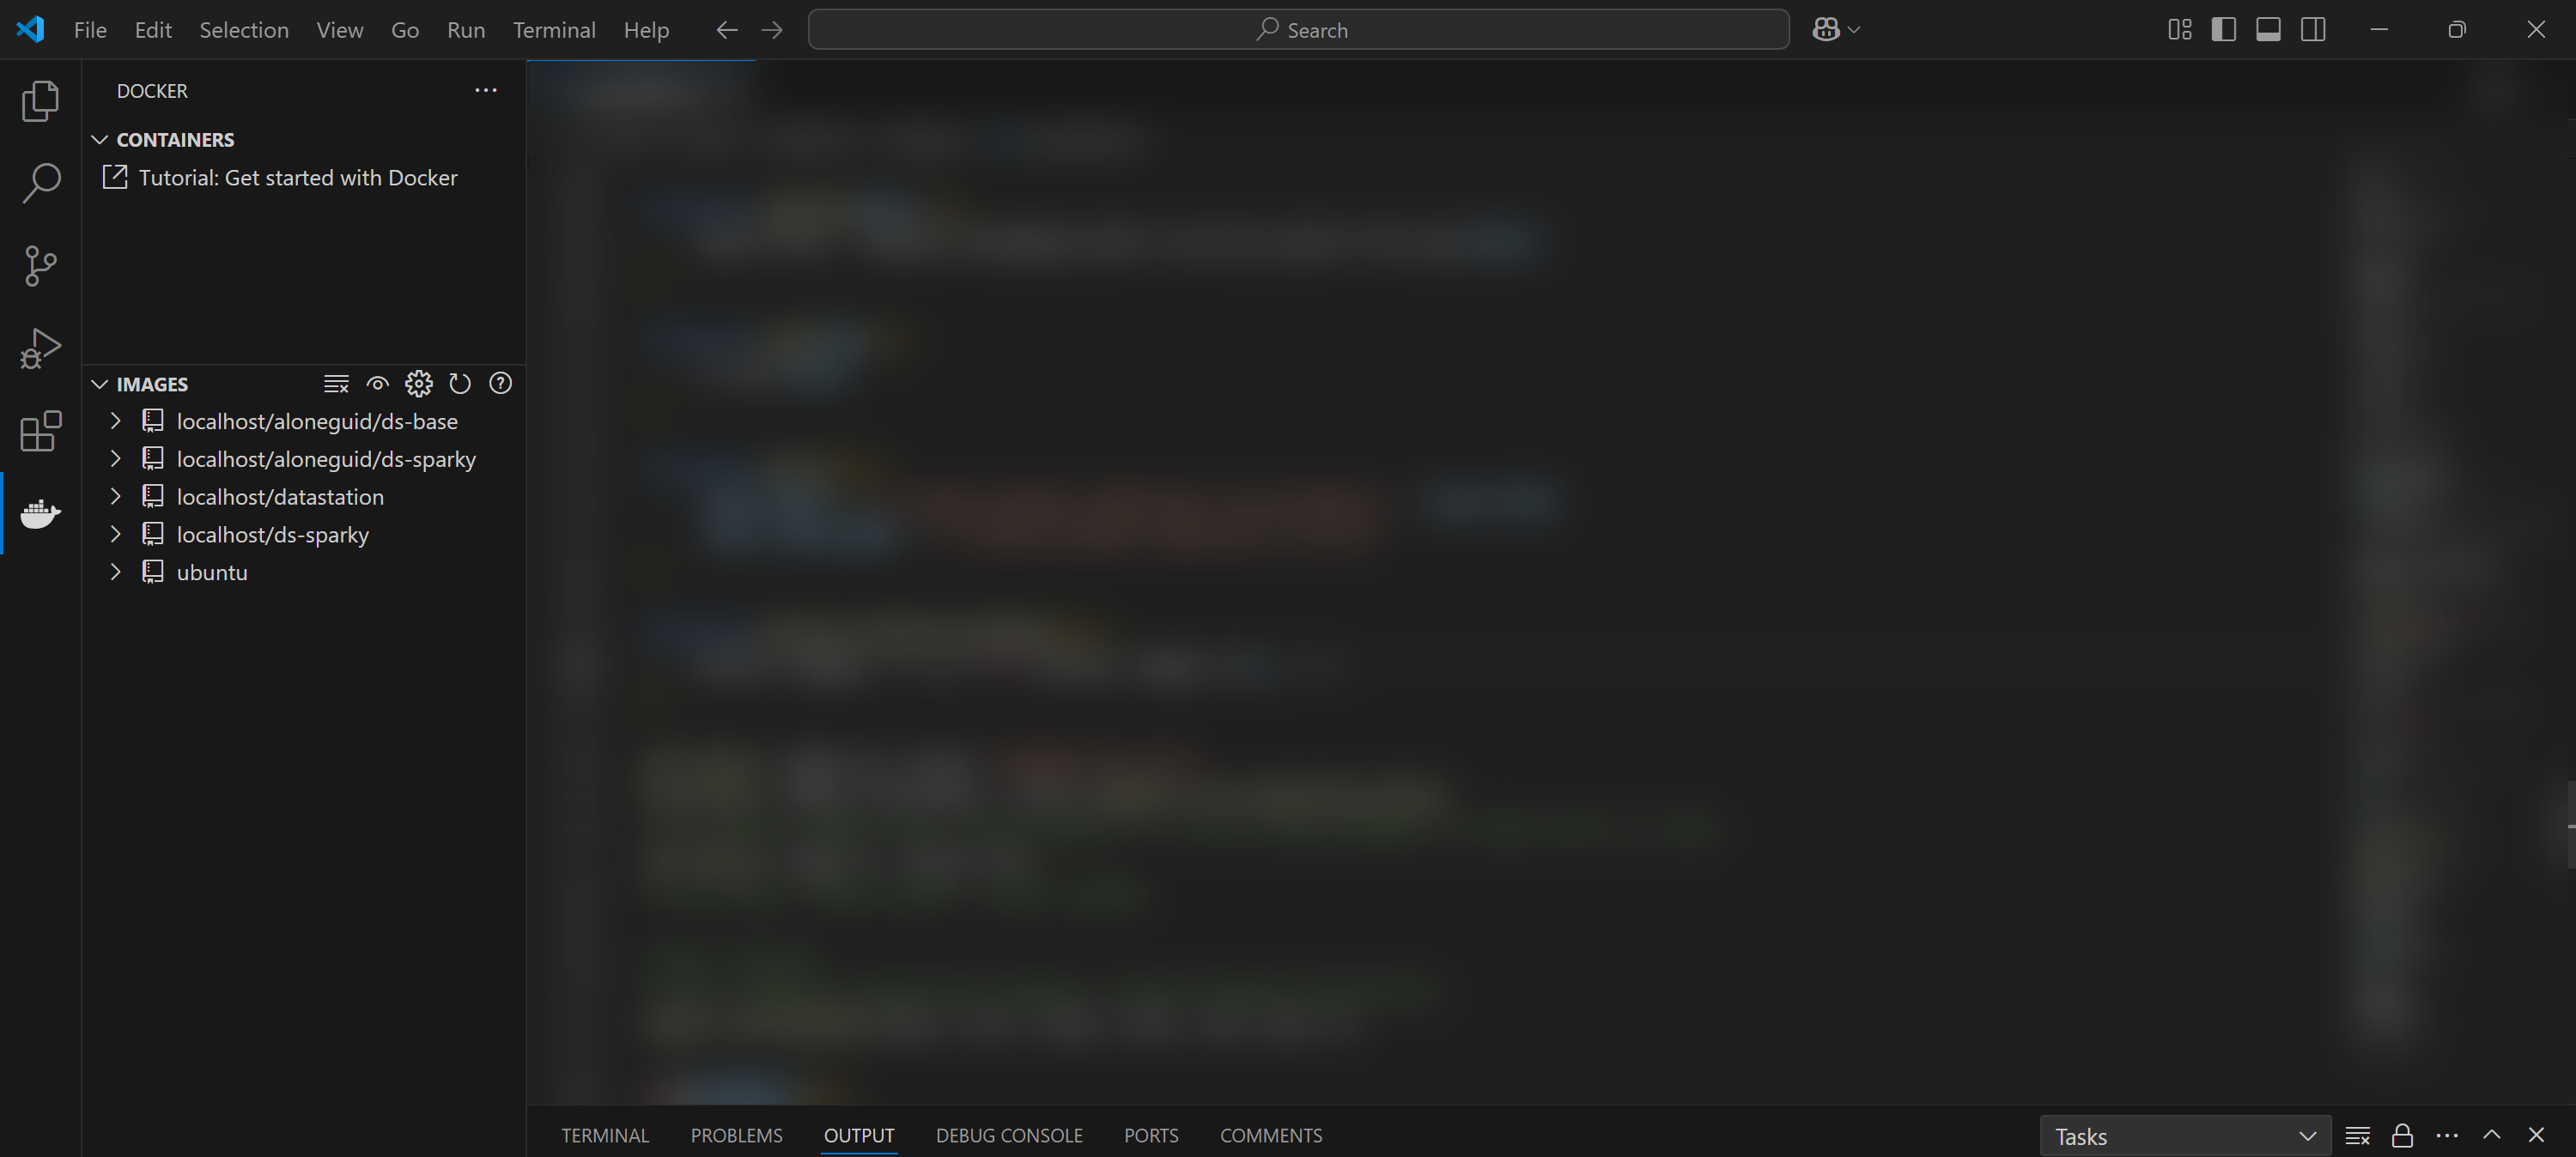This screenshot has width=2576, height=1157.
Task: Expand localhost/aloneguid/ds-base image
Action: point(115,422)
